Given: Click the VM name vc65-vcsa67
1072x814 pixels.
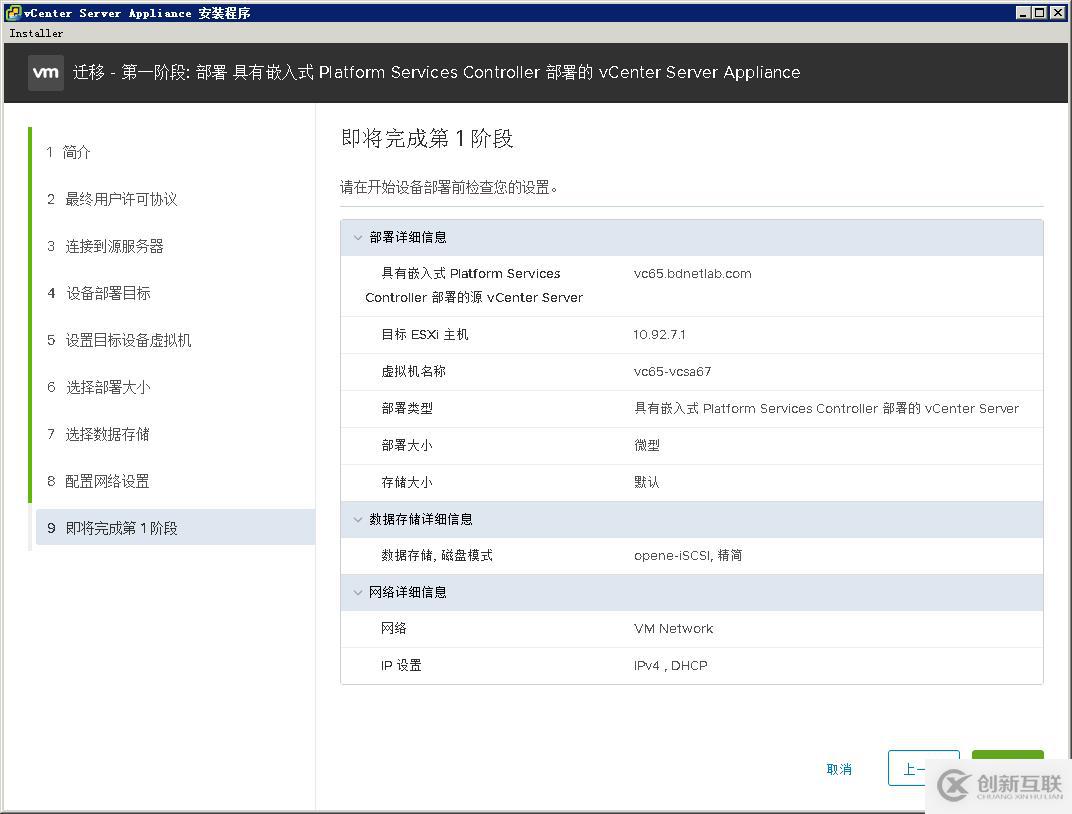Looking at the screenshot, I should click(672, 372).
